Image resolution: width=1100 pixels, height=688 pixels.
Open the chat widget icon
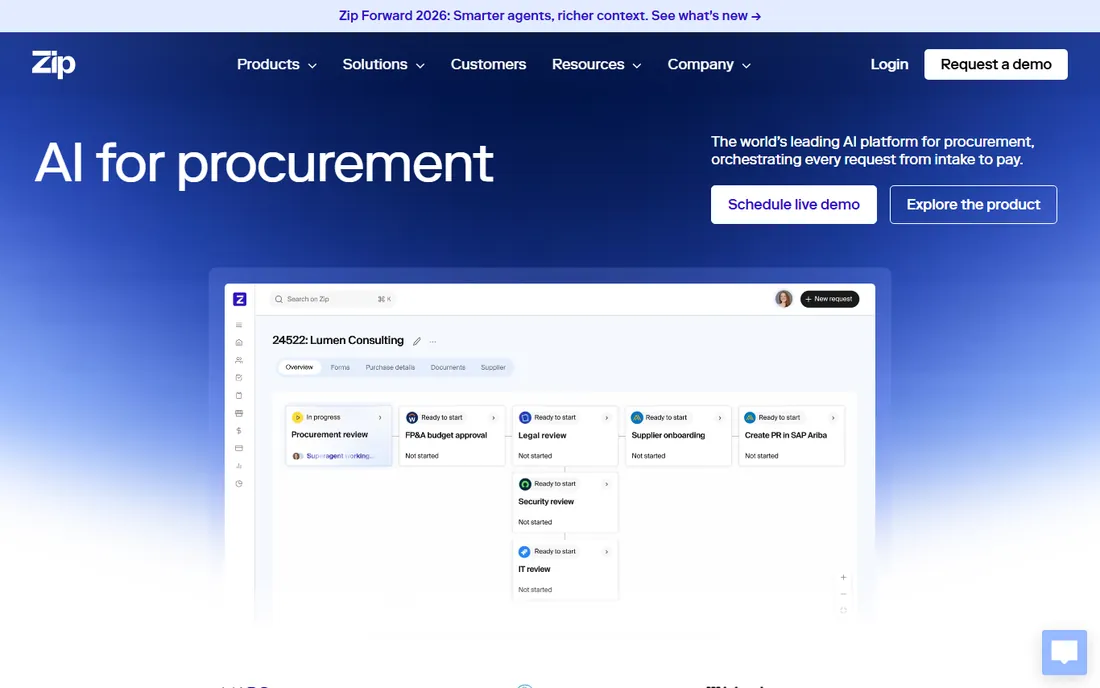point(1064,652)
